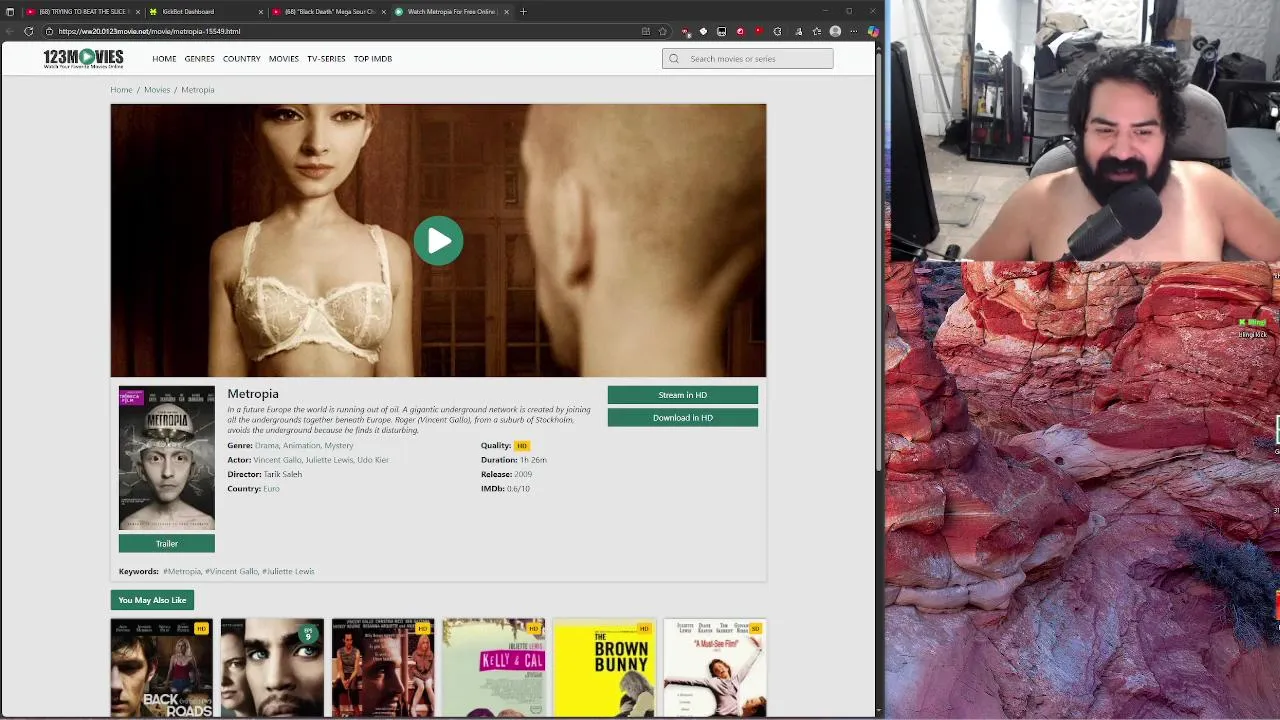Click the #Juliette Lewis keyword
The image size is (1280, 720).
coord(288,572)
